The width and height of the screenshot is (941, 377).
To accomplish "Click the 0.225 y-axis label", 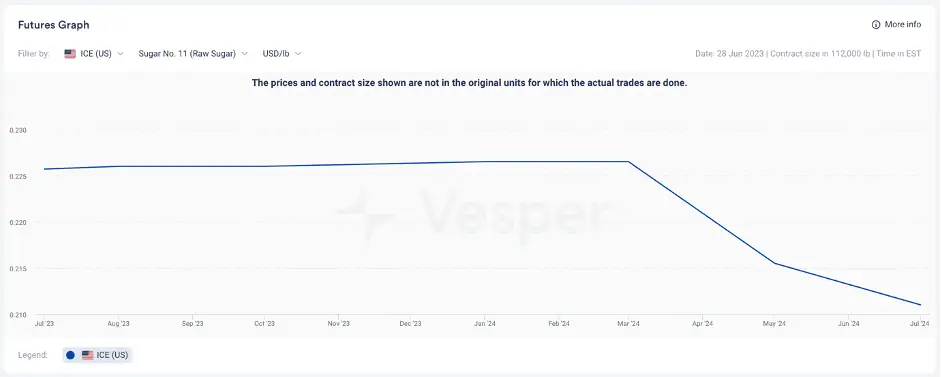I will coord(19,176).
